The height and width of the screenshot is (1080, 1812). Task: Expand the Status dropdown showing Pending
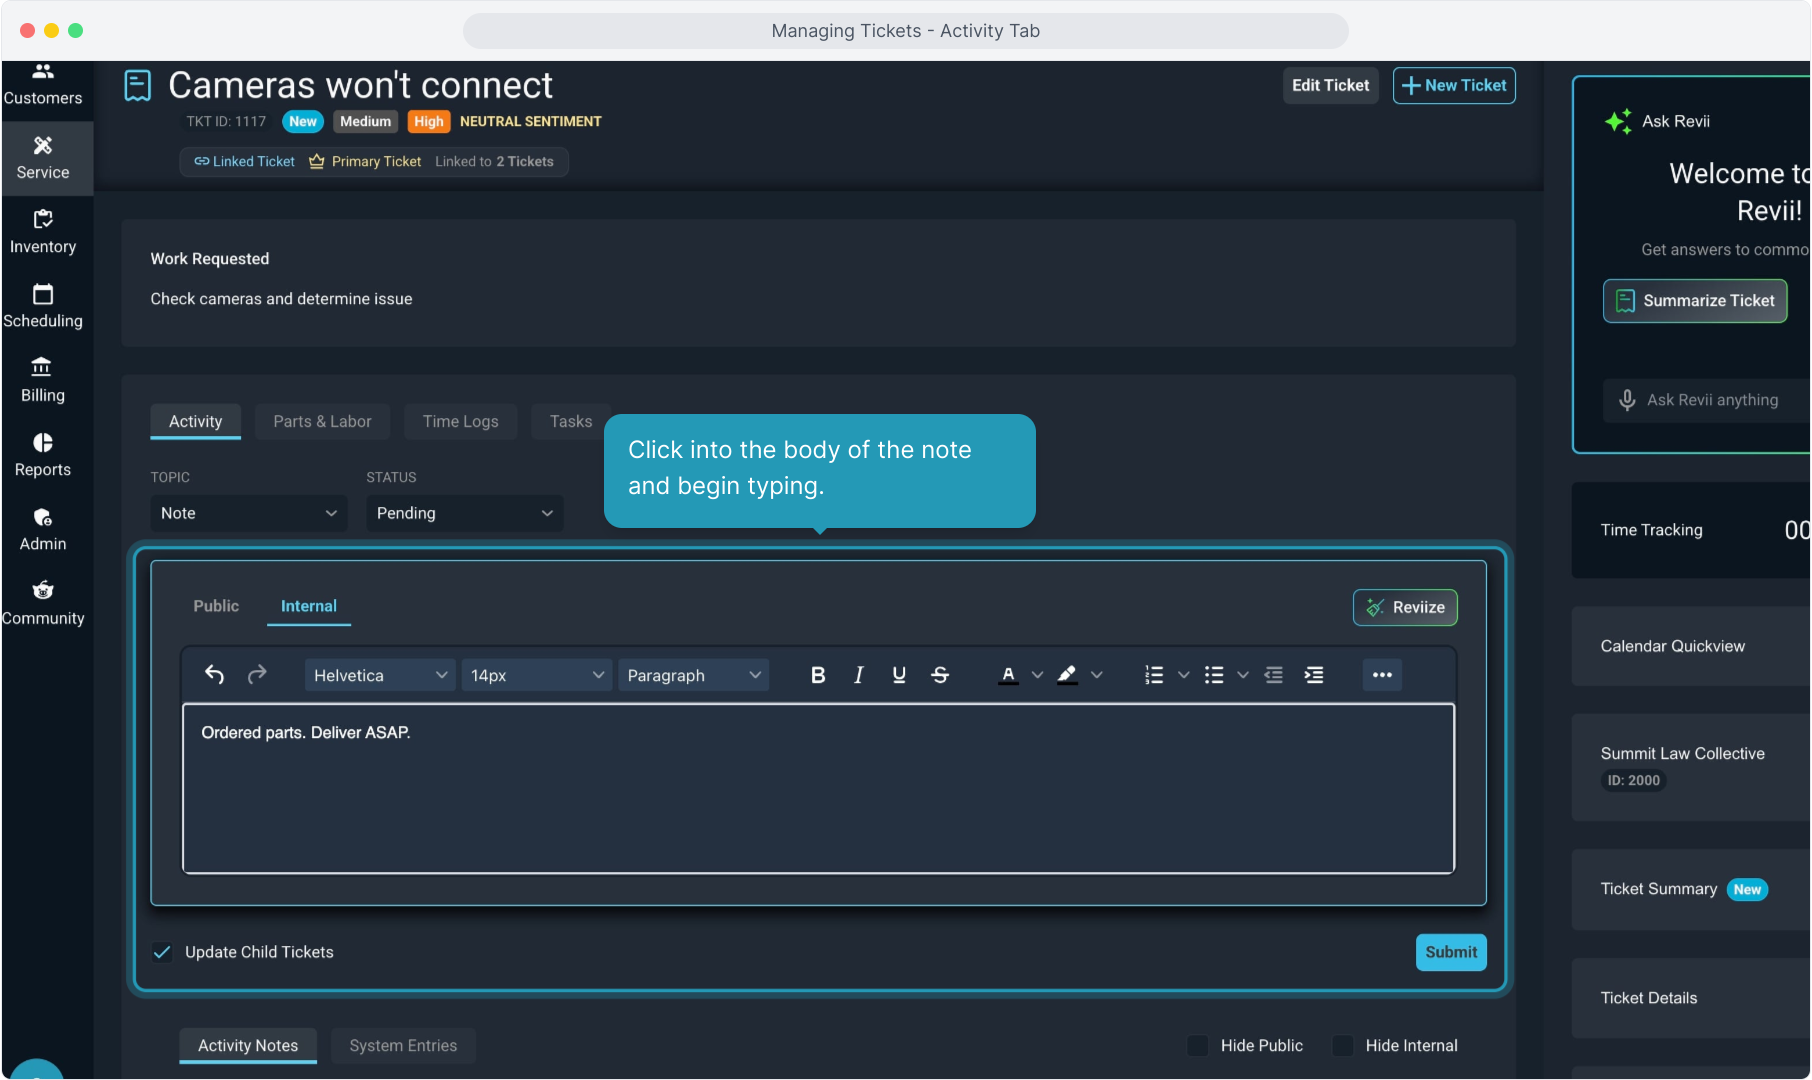pos(464,513)
